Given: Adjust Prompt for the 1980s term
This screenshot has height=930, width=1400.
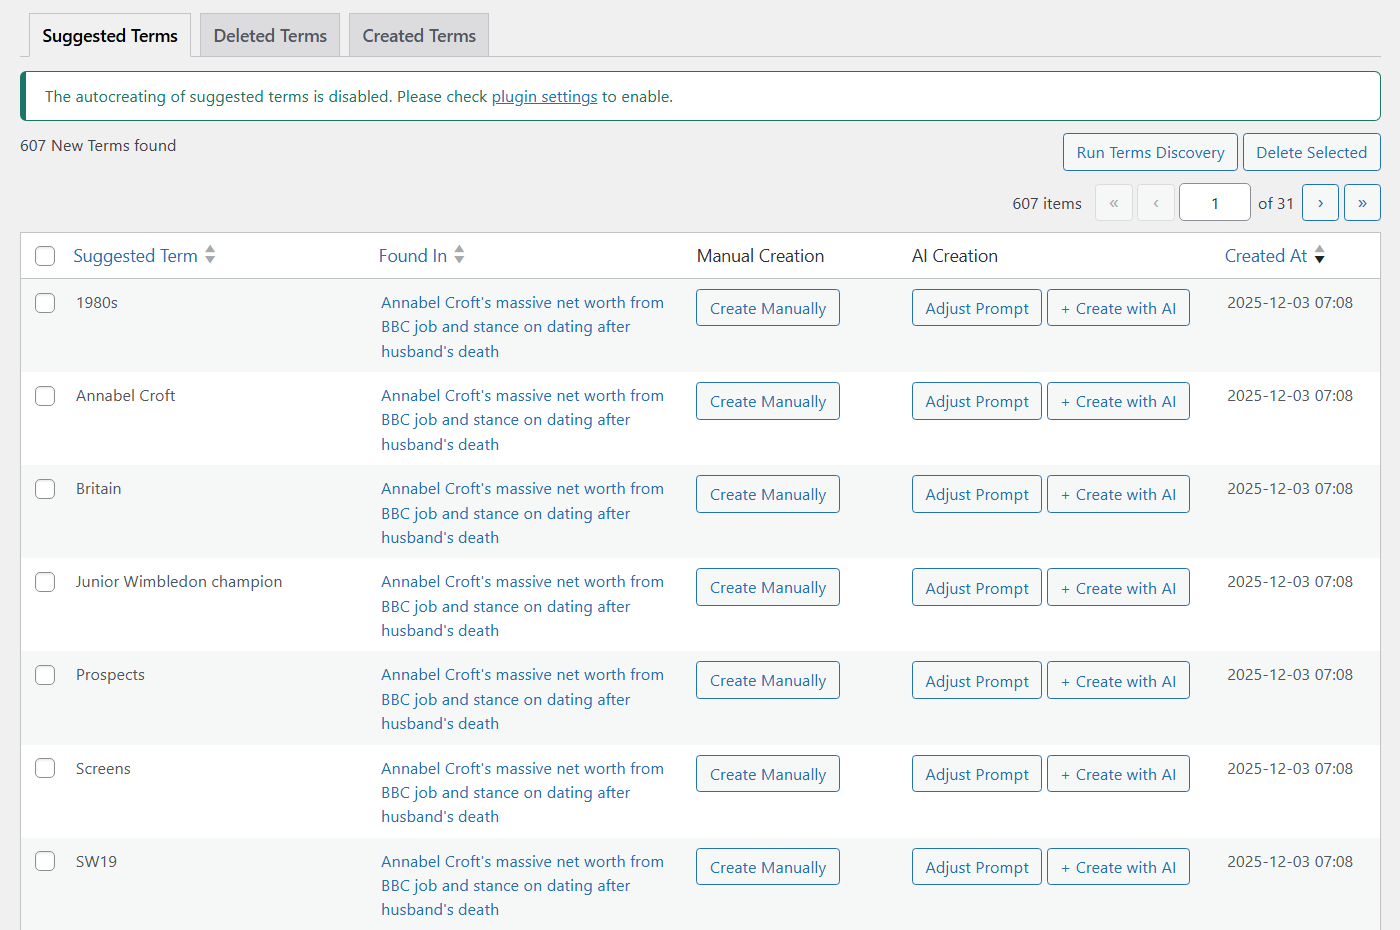Looking at the screenshot, I should [x=976, y=307].
